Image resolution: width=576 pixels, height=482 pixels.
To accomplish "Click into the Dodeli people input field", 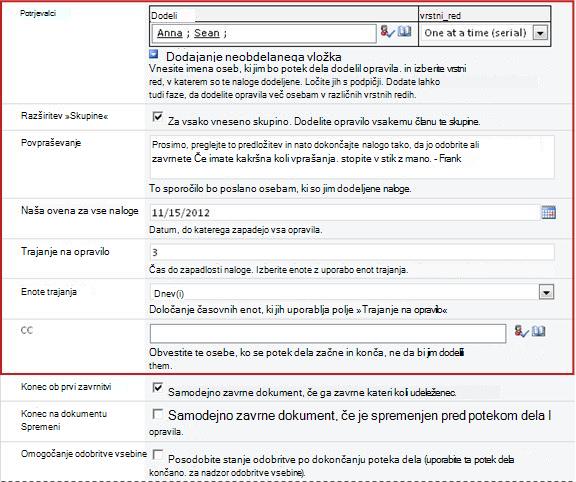I will [264, 34].
